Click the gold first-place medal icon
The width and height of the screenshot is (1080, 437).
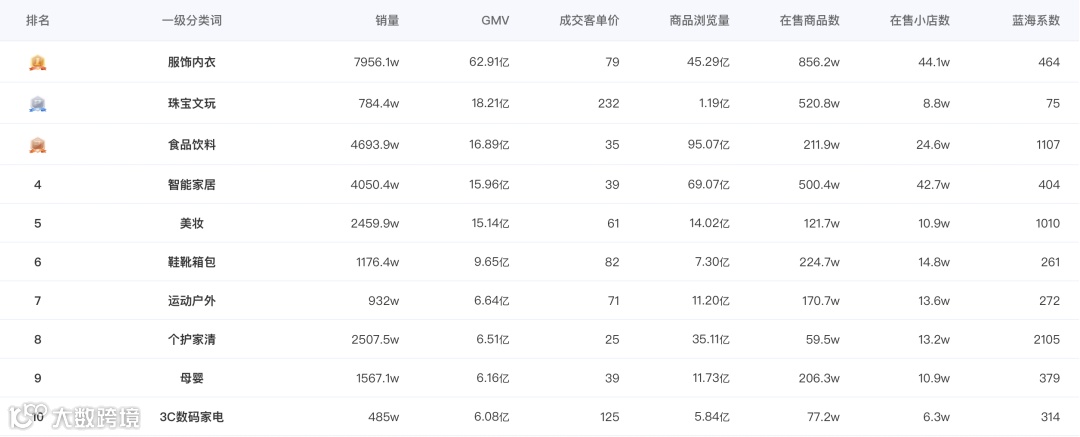pos(38,62)
